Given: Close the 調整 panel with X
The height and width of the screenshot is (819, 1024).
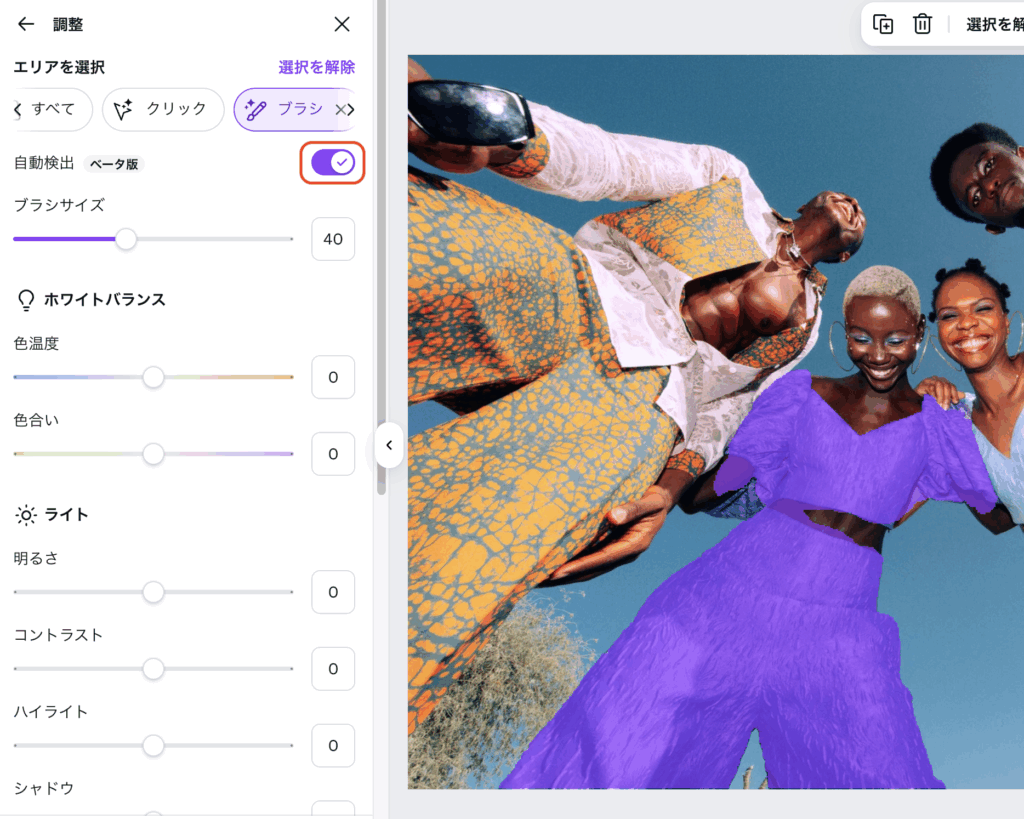Looking at the screenshot, I should pyautogui.click(x=342, y=24).
